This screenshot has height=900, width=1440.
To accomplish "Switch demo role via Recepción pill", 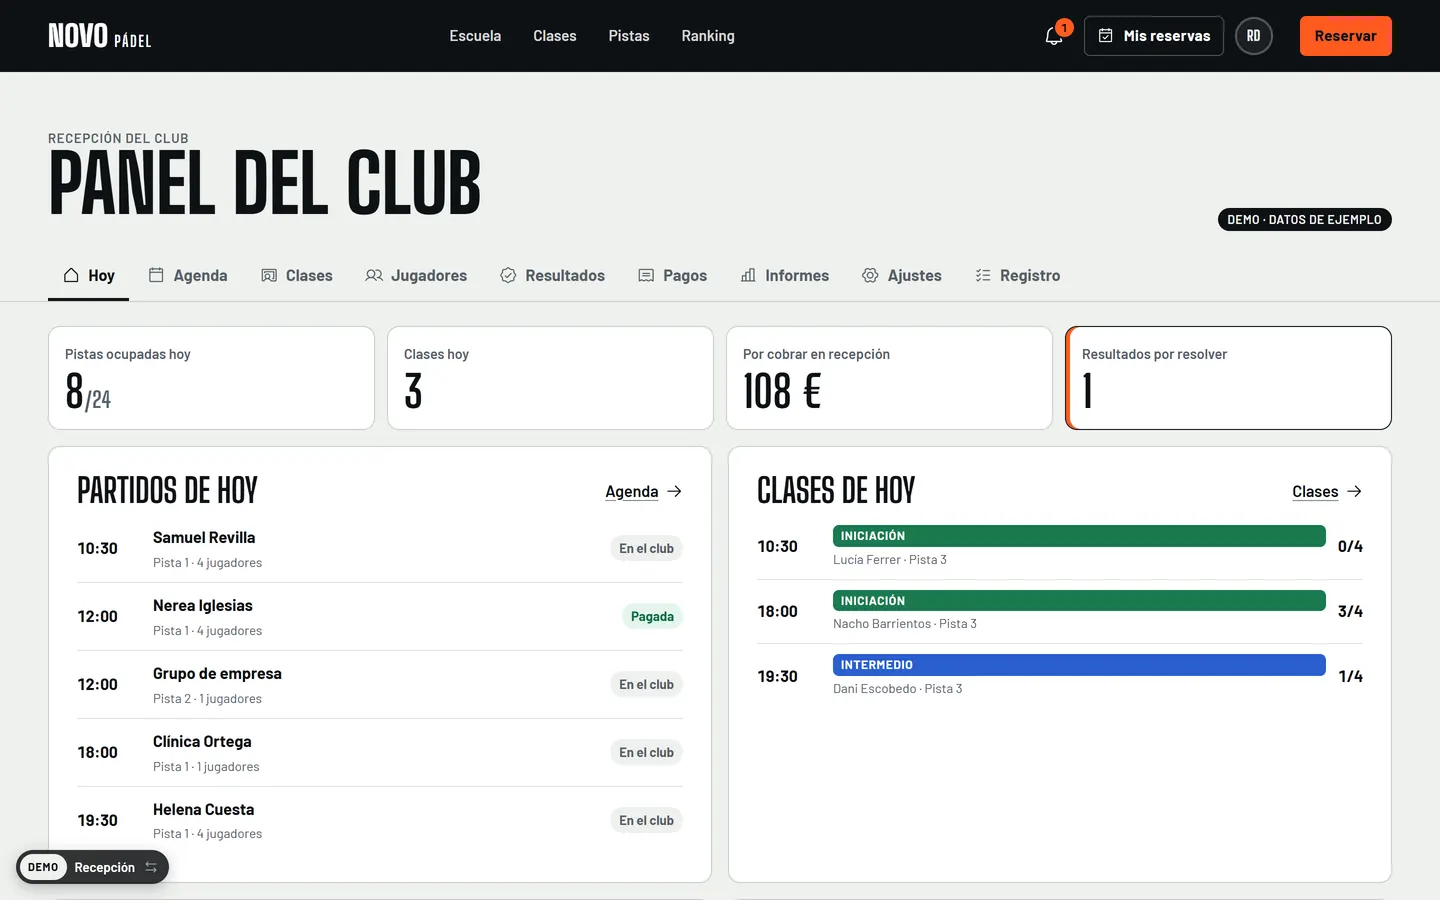I will [x=92, y=867].
